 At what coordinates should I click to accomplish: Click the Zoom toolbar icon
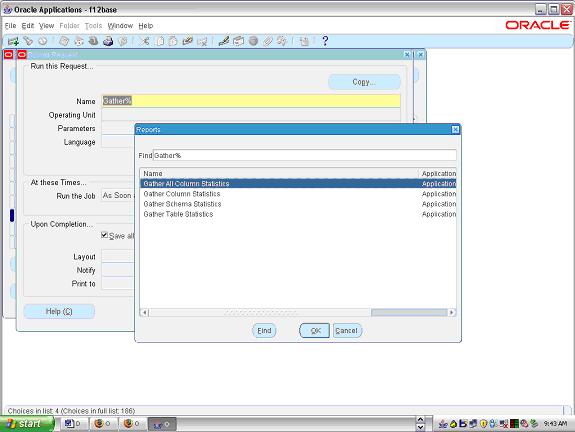click(238, 41)
